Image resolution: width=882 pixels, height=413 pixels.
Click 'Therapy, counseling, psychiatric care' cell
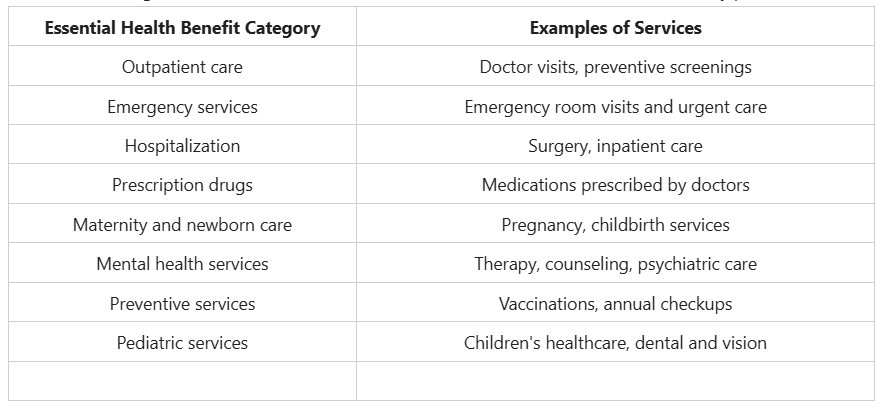(x=615, y=264)
